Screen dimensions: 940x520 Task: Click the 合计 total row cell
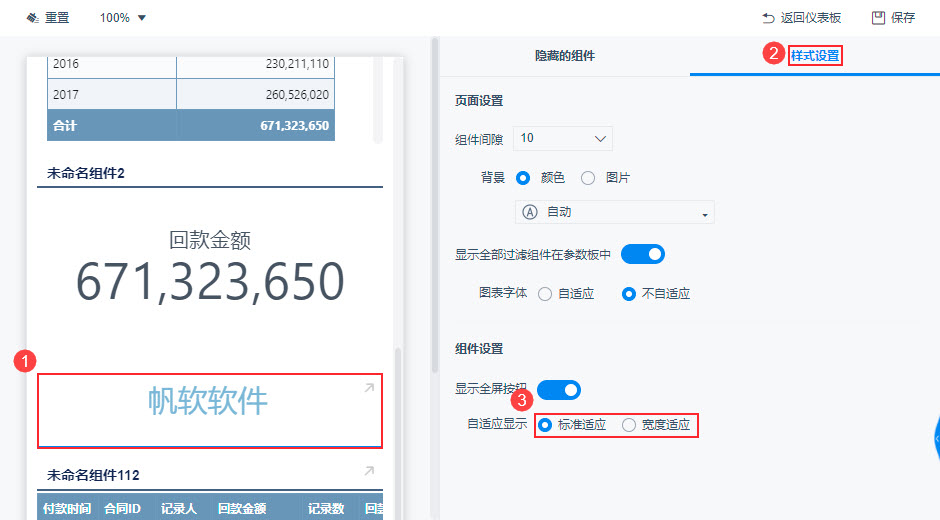pyautogui.click(x=112, y=125)
